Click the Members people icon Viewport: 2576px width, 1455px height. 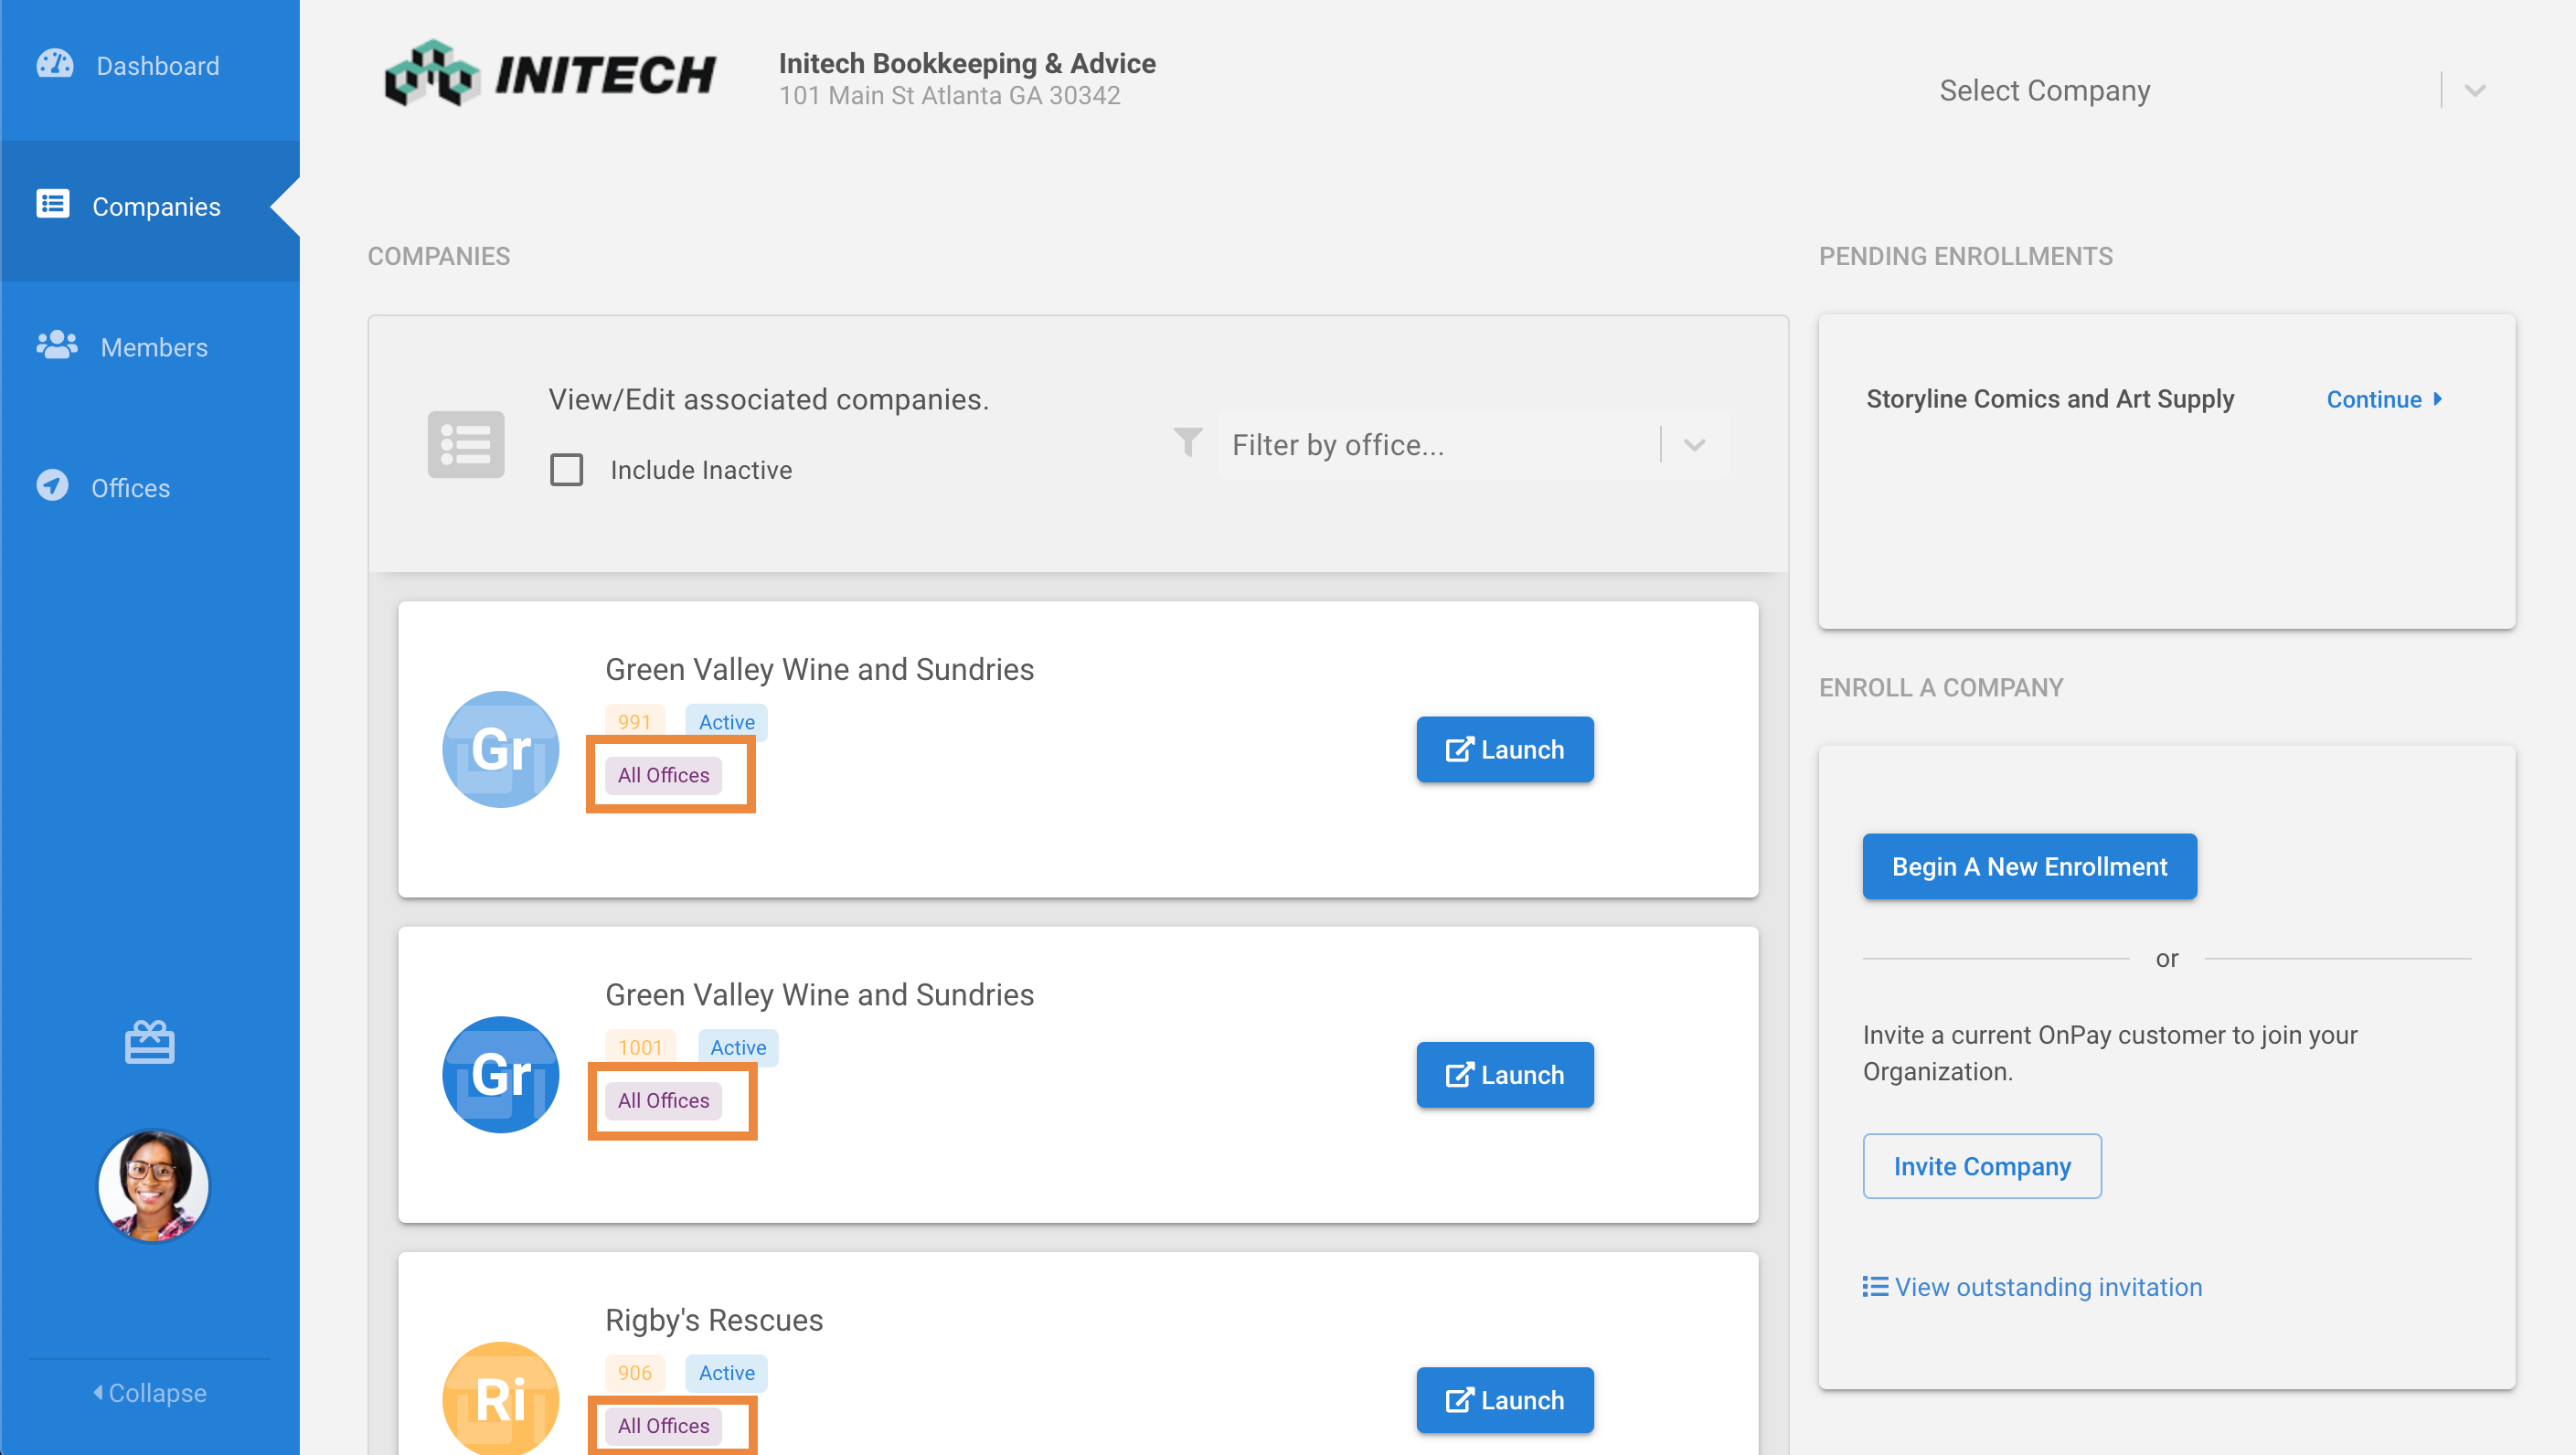click(x=57, y=345)
